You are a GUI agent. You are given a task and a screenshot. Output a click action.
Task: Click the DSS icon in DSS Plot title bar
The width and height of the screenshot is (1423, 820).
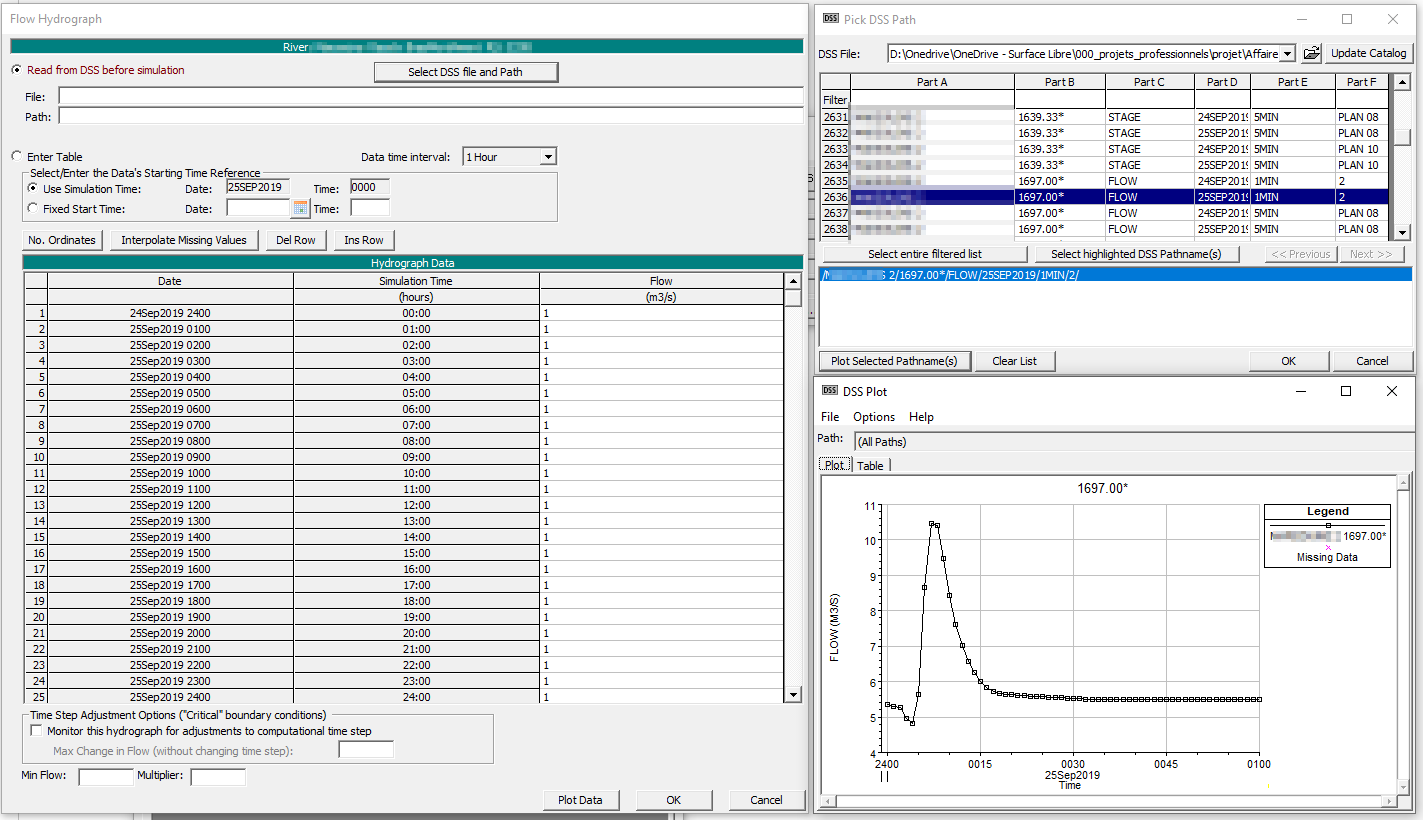coord(828,392)
